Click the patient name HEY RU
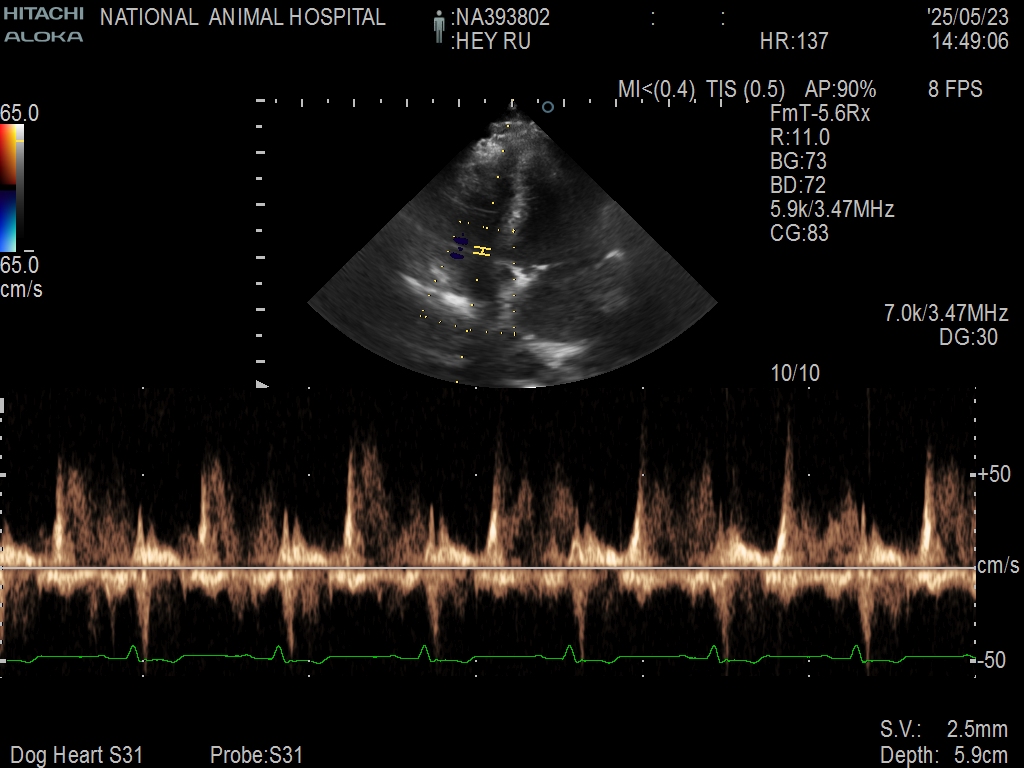 click(x=491, y=42)
